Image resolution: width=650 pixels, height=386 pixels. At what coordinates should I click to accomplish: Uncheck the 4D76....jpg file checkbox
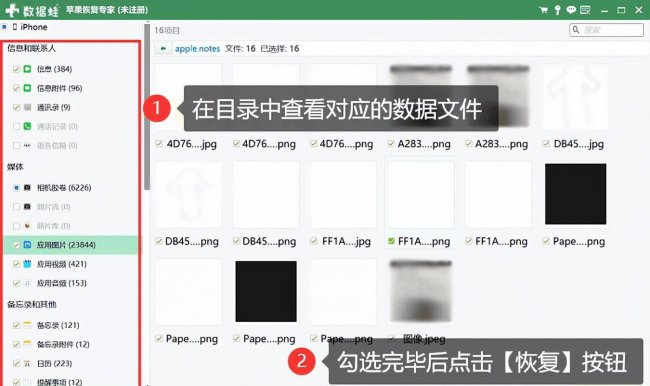(x=159, y=143)
